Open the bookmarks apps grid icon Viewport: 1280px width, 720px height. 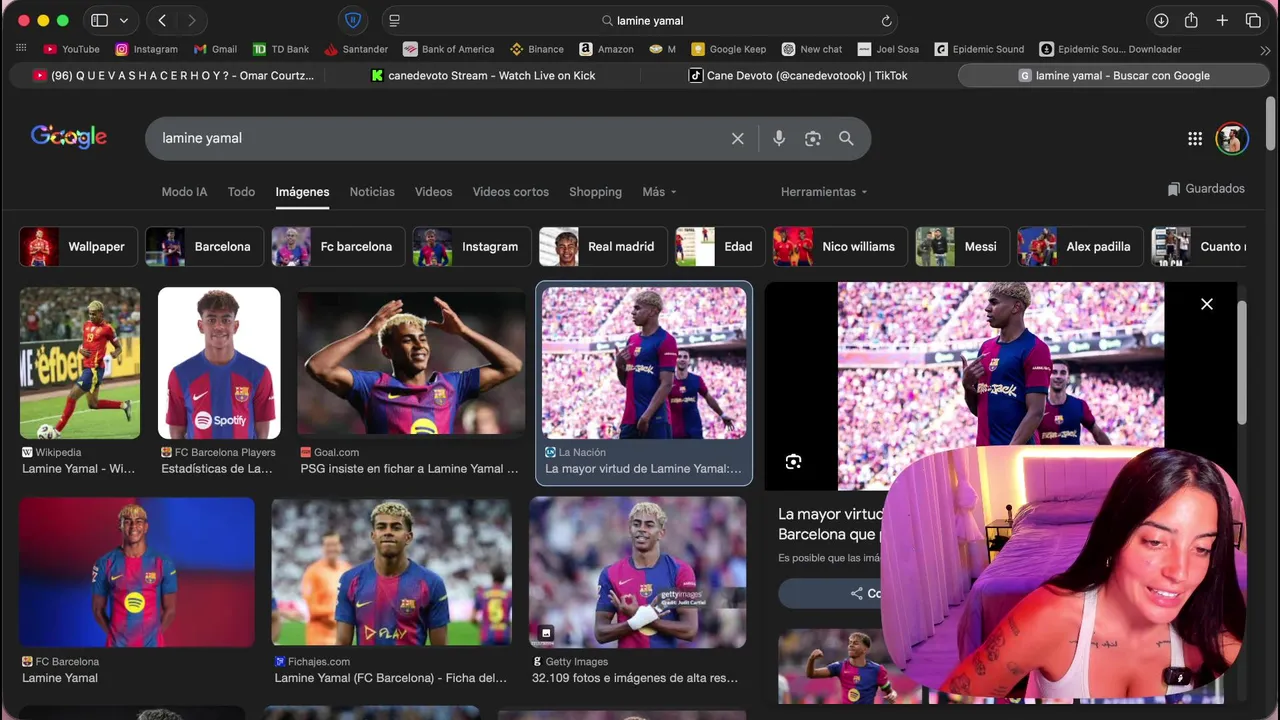(x=21, y=48)
